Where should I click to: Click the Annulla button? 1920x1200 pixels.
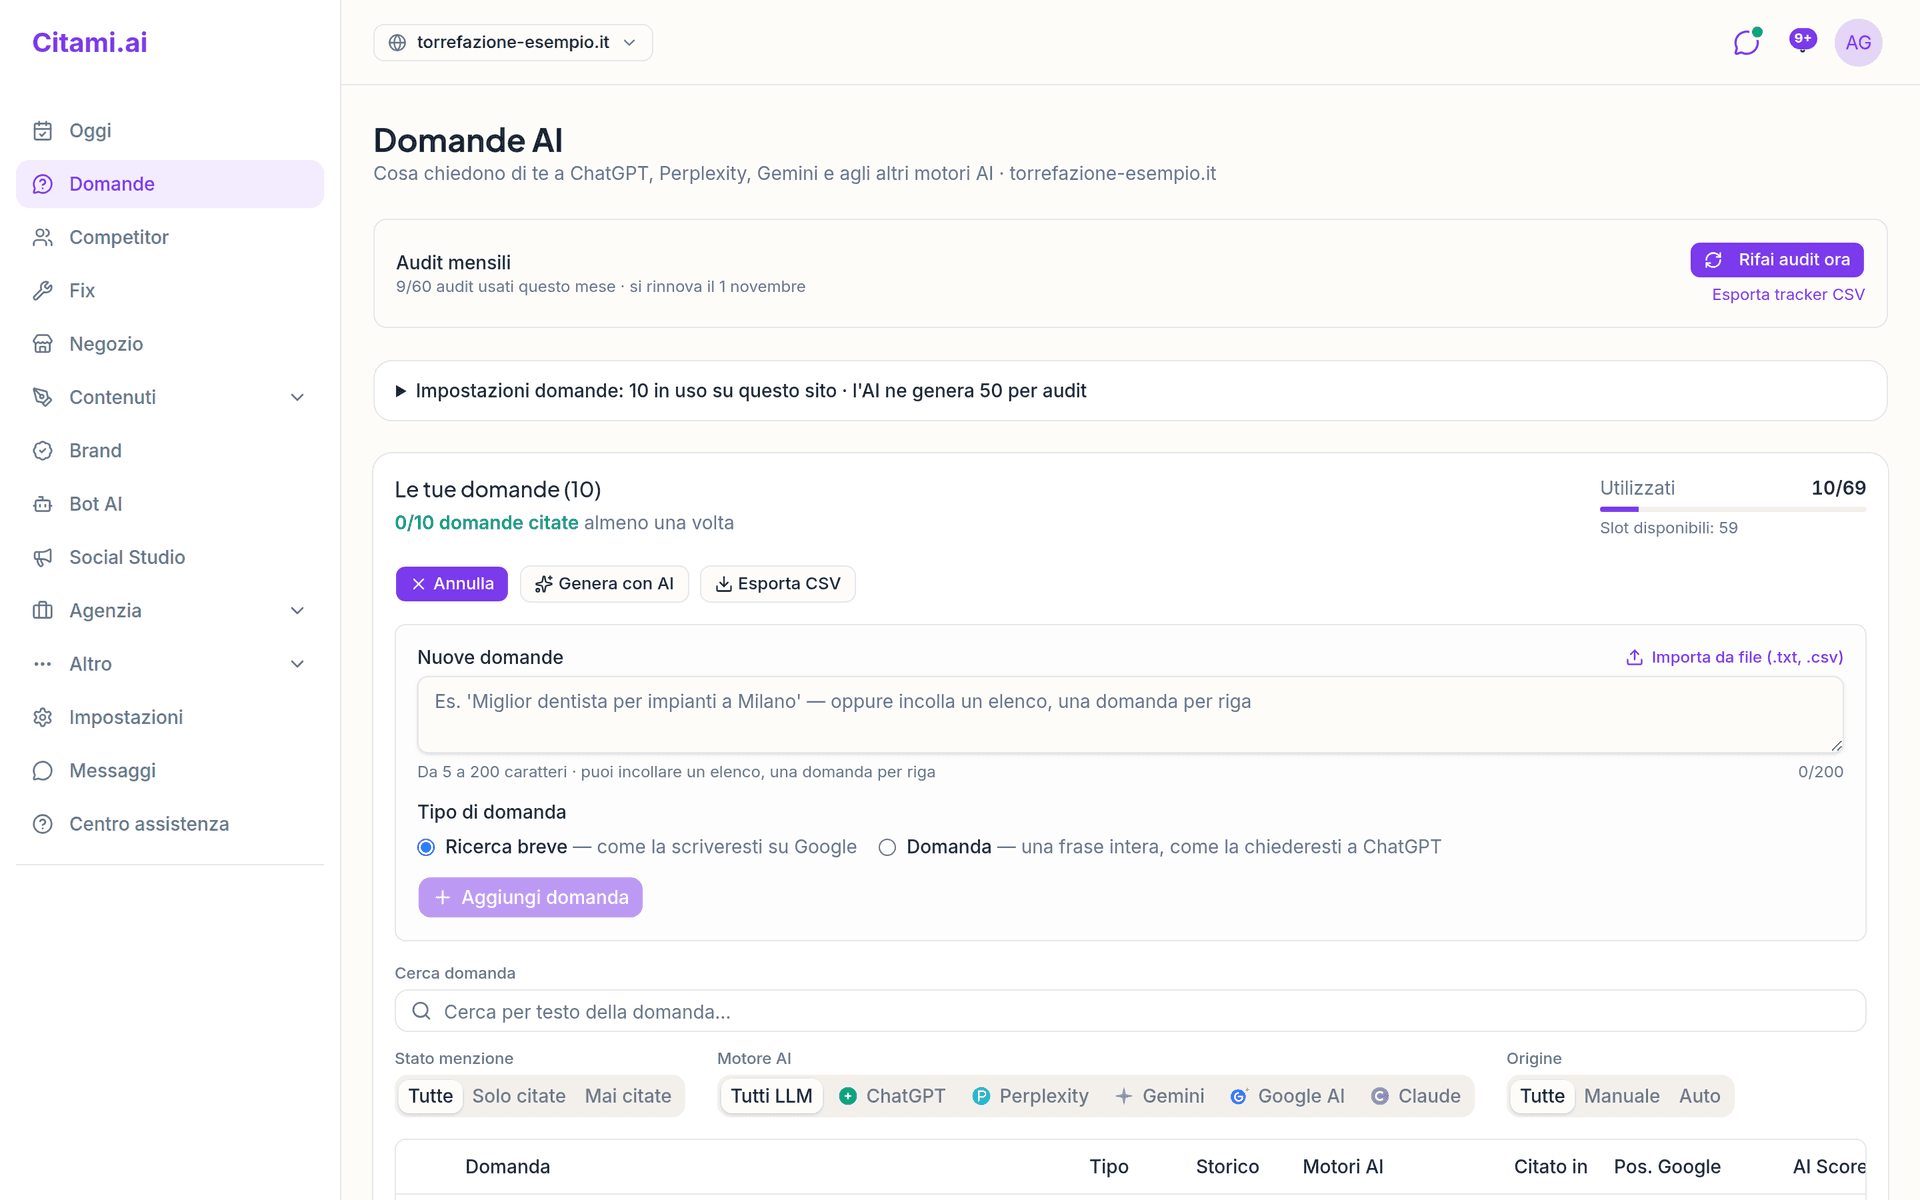[x=452, y=584]
